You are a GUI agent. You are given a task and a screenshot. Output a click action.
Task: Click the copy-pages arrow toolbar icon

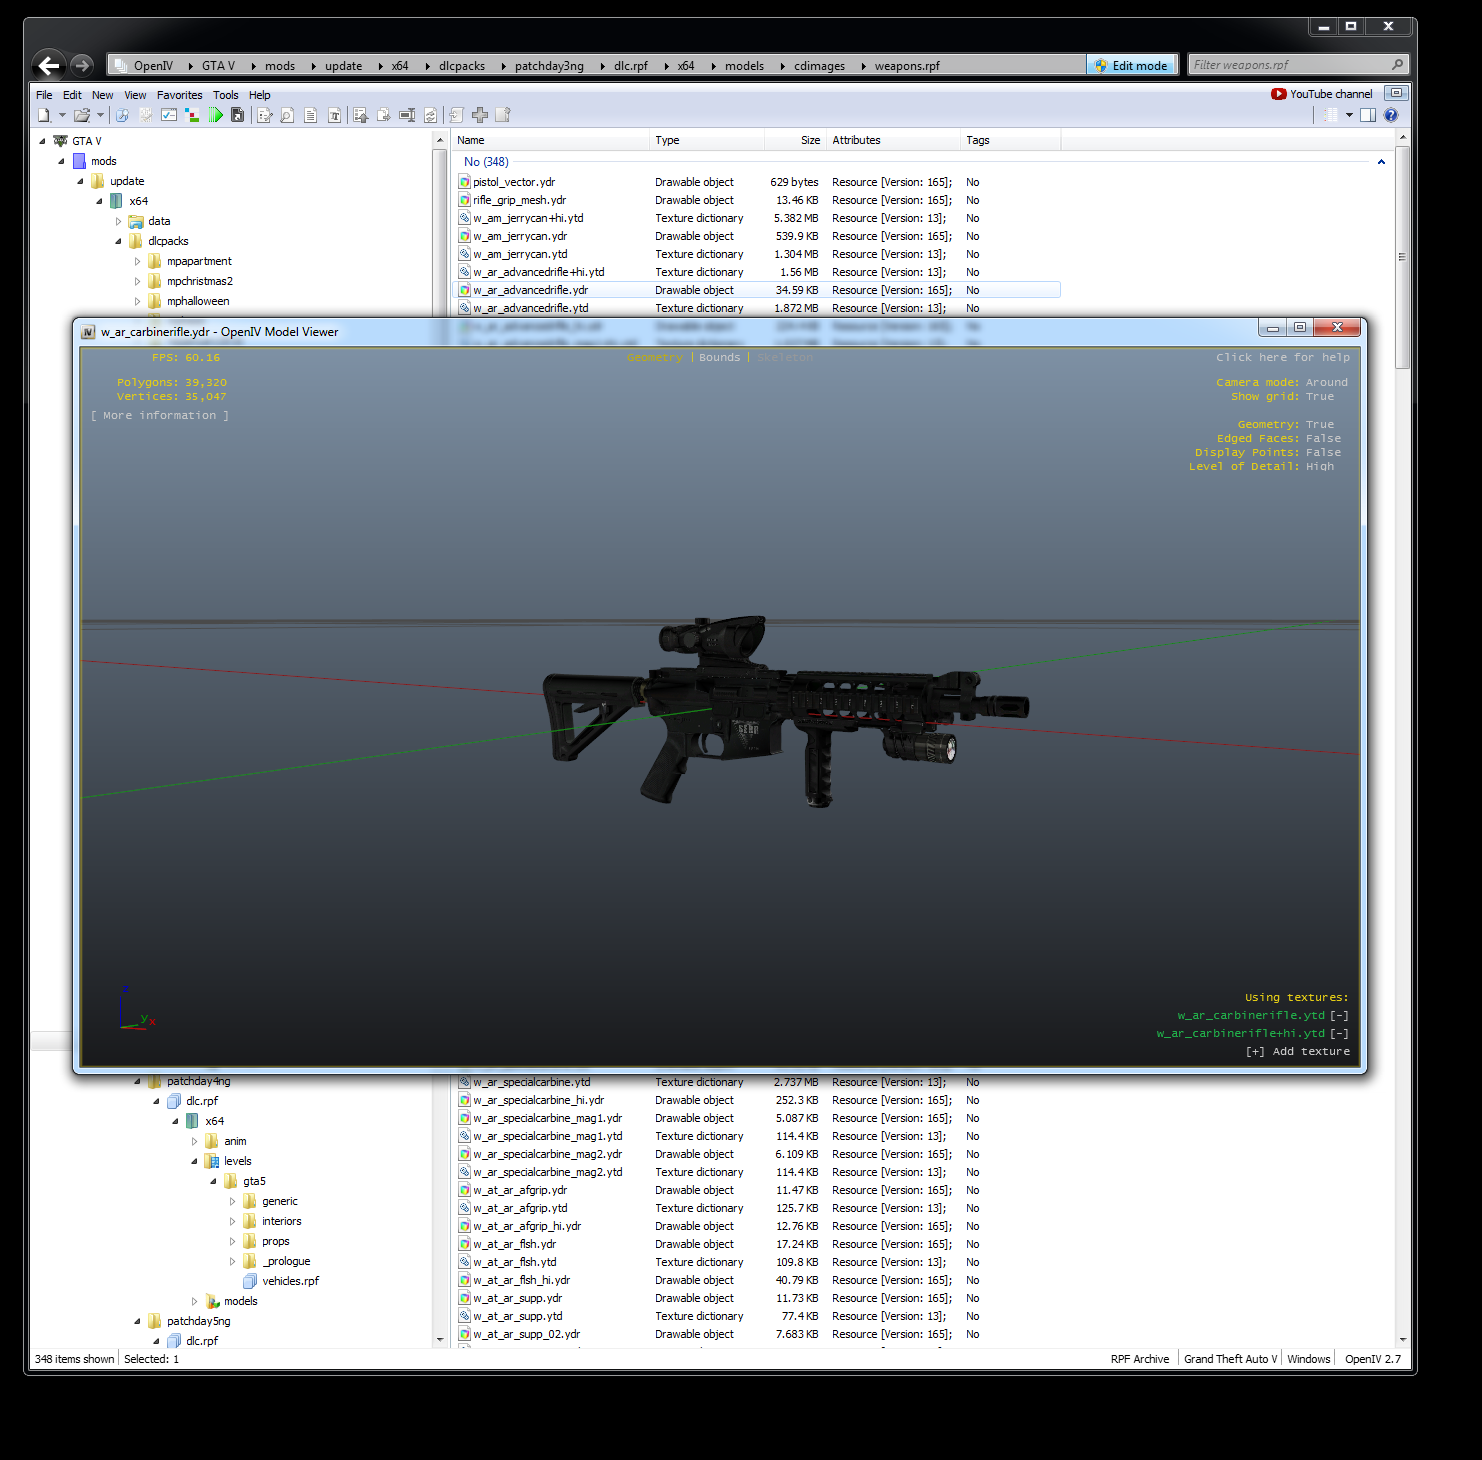[384, 115]
